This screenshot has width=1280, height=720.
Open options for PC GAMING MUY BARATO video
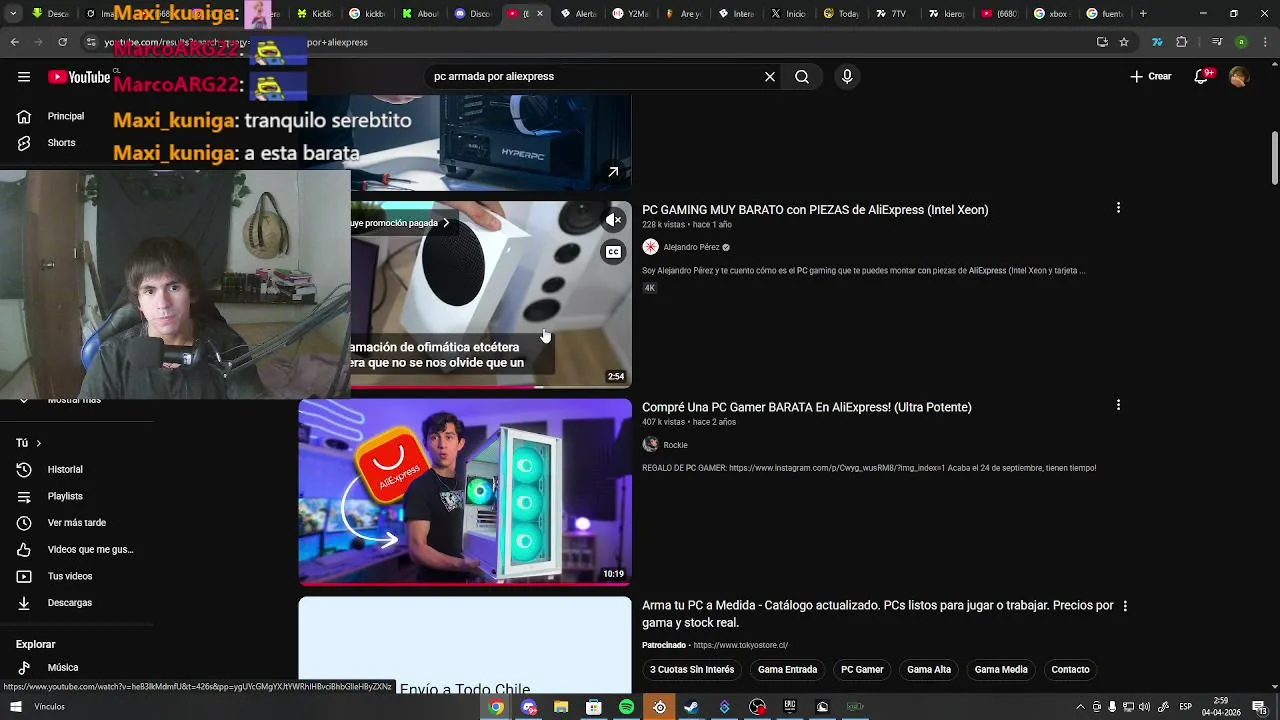[1118, 208]
